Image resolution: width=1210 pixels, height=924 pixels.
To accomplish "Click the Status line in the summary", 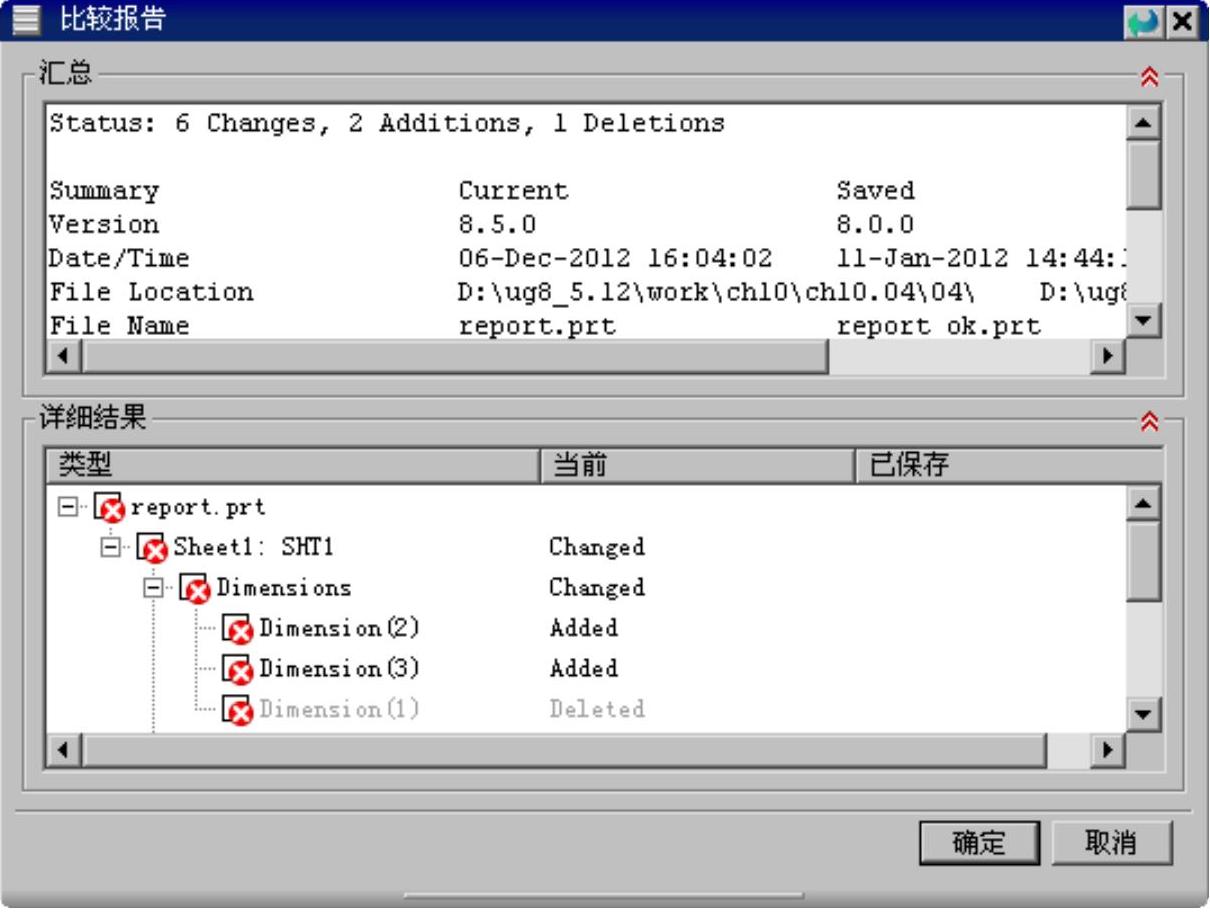I will coord(387,123).
